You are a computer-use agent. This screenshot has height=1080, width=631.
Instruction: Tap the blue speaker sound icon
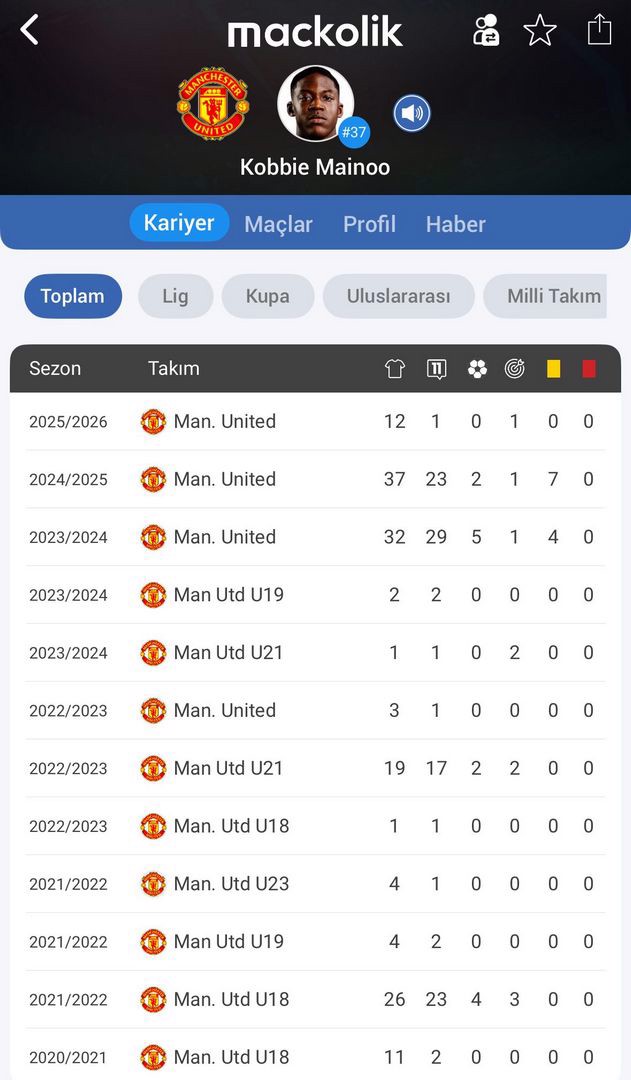(412, 113)
